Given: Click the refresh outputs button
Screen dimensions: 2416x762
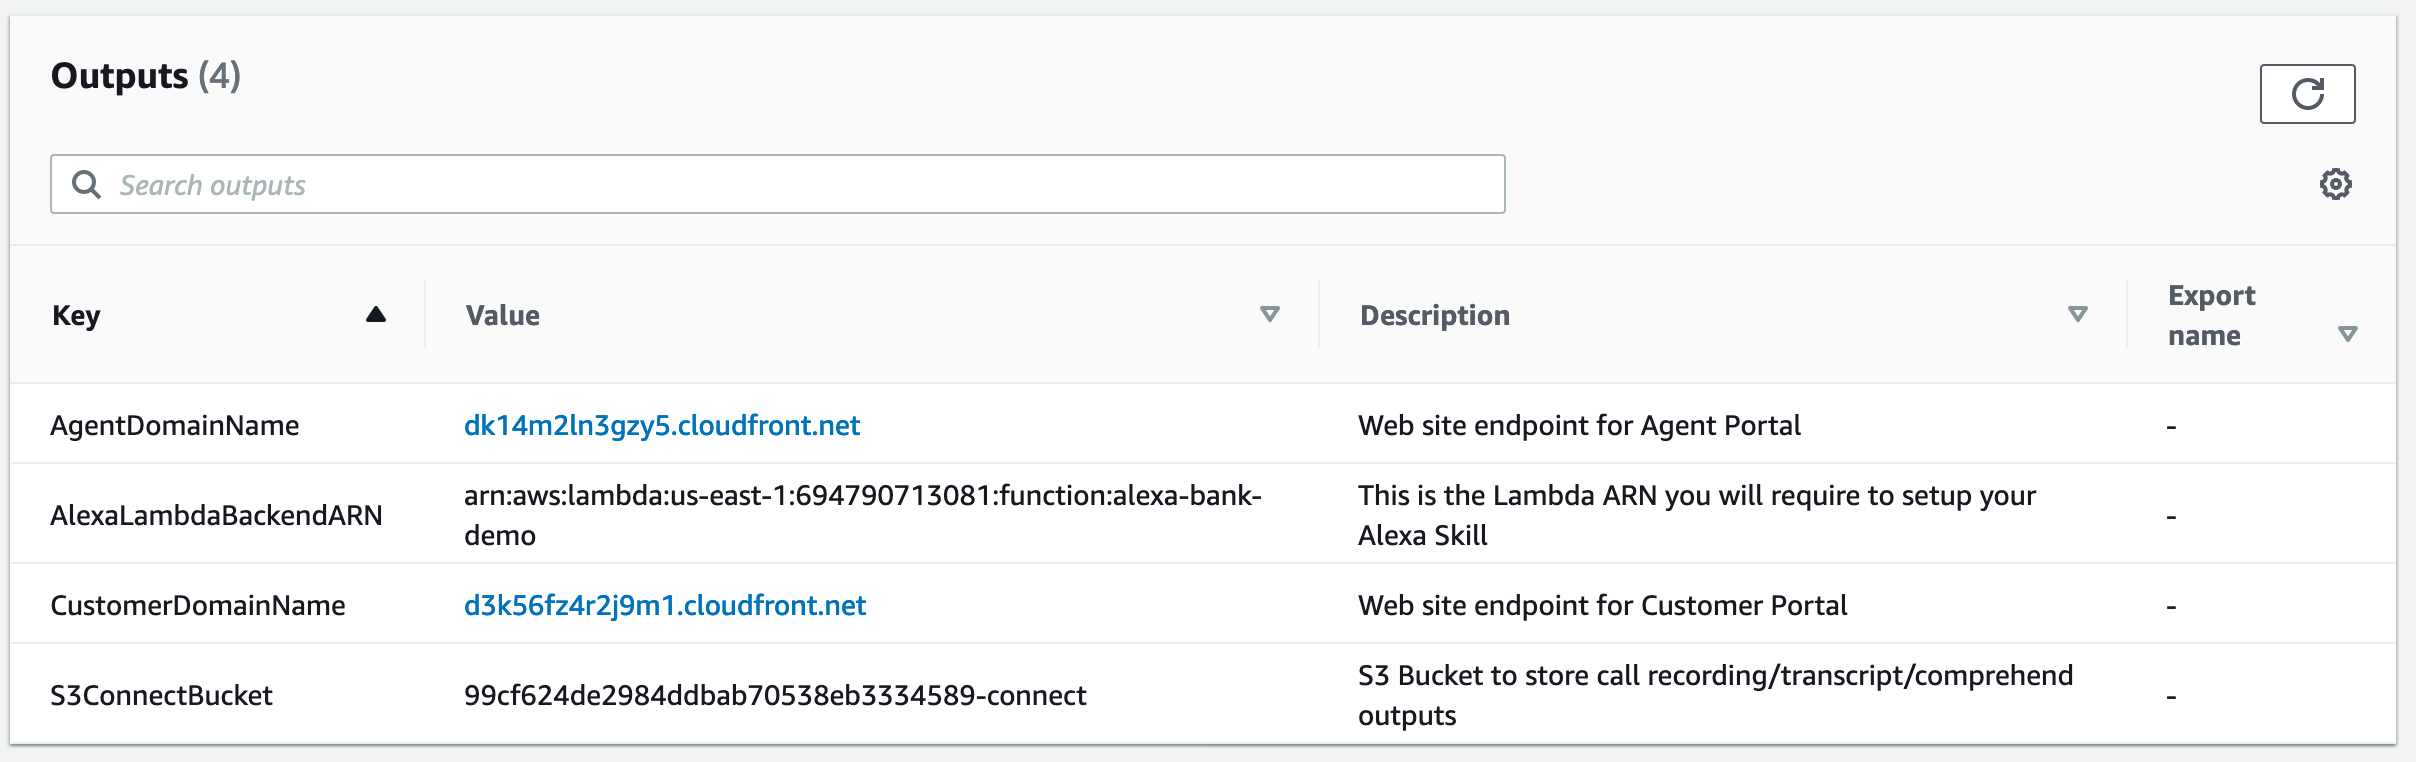Looking at the screenshot, I should tap(2307, 94).
